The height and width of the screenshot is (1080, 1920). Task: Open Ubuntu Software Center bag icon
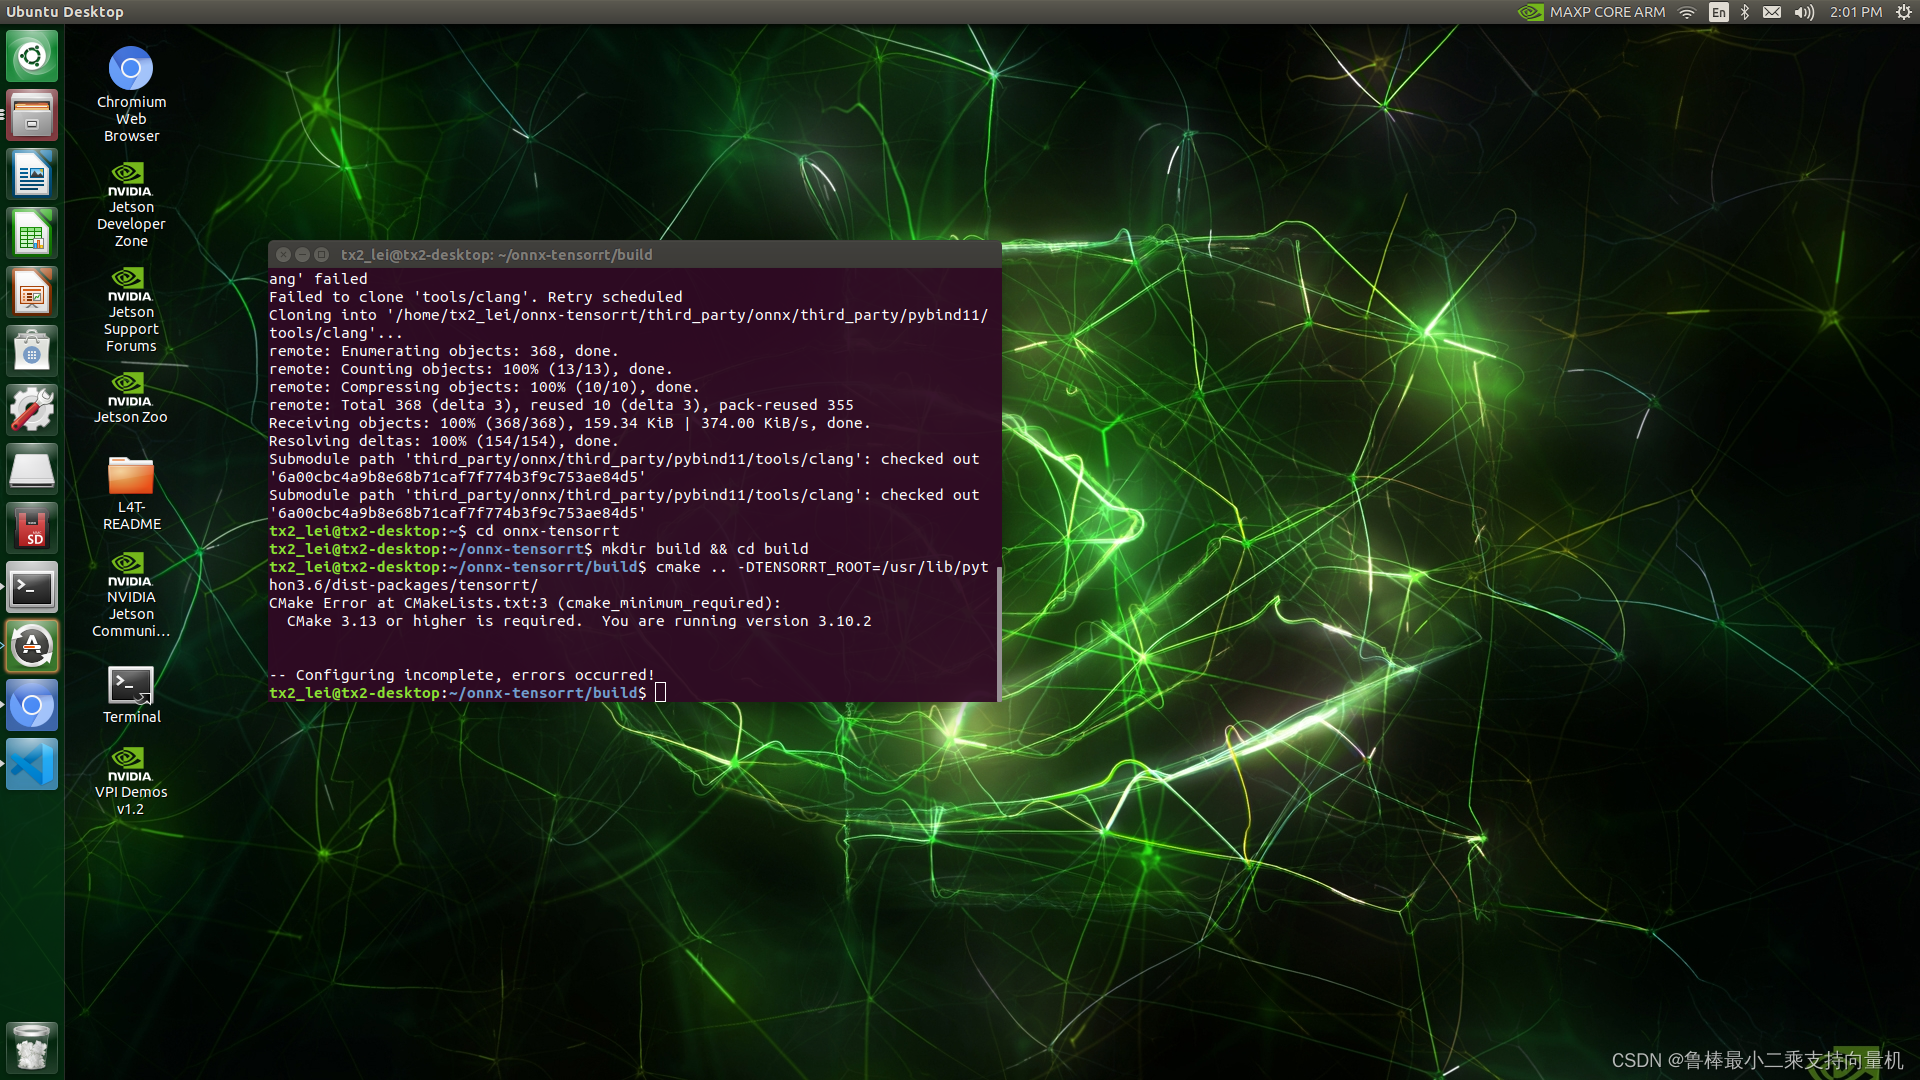pos(32,351)
